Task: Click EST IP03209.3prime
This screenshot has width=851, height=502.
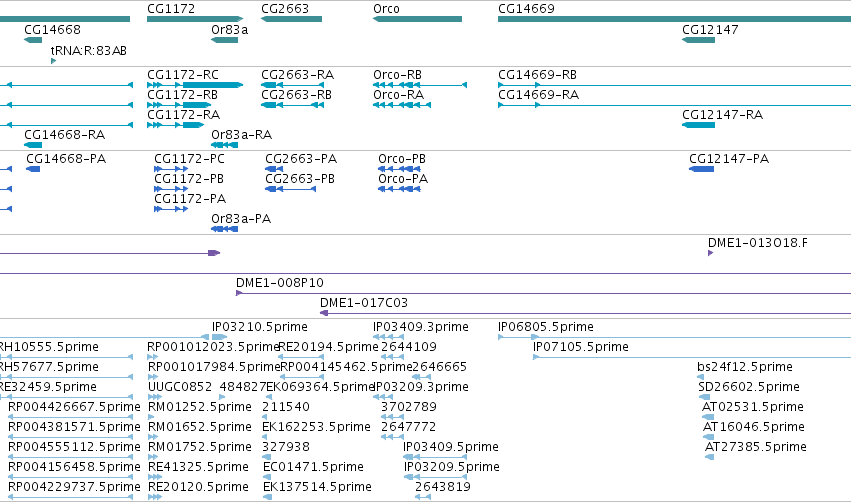Action: (421, 387)
